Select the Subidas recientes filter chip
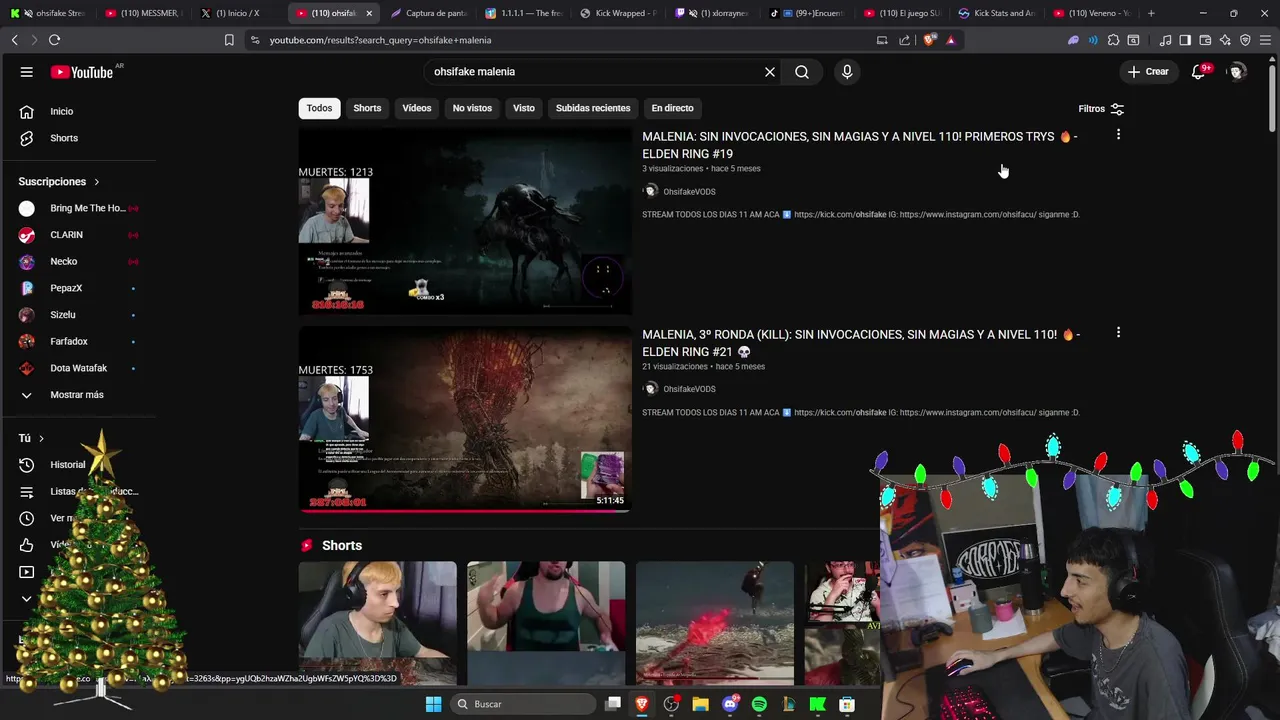 (x=593, y=108)
